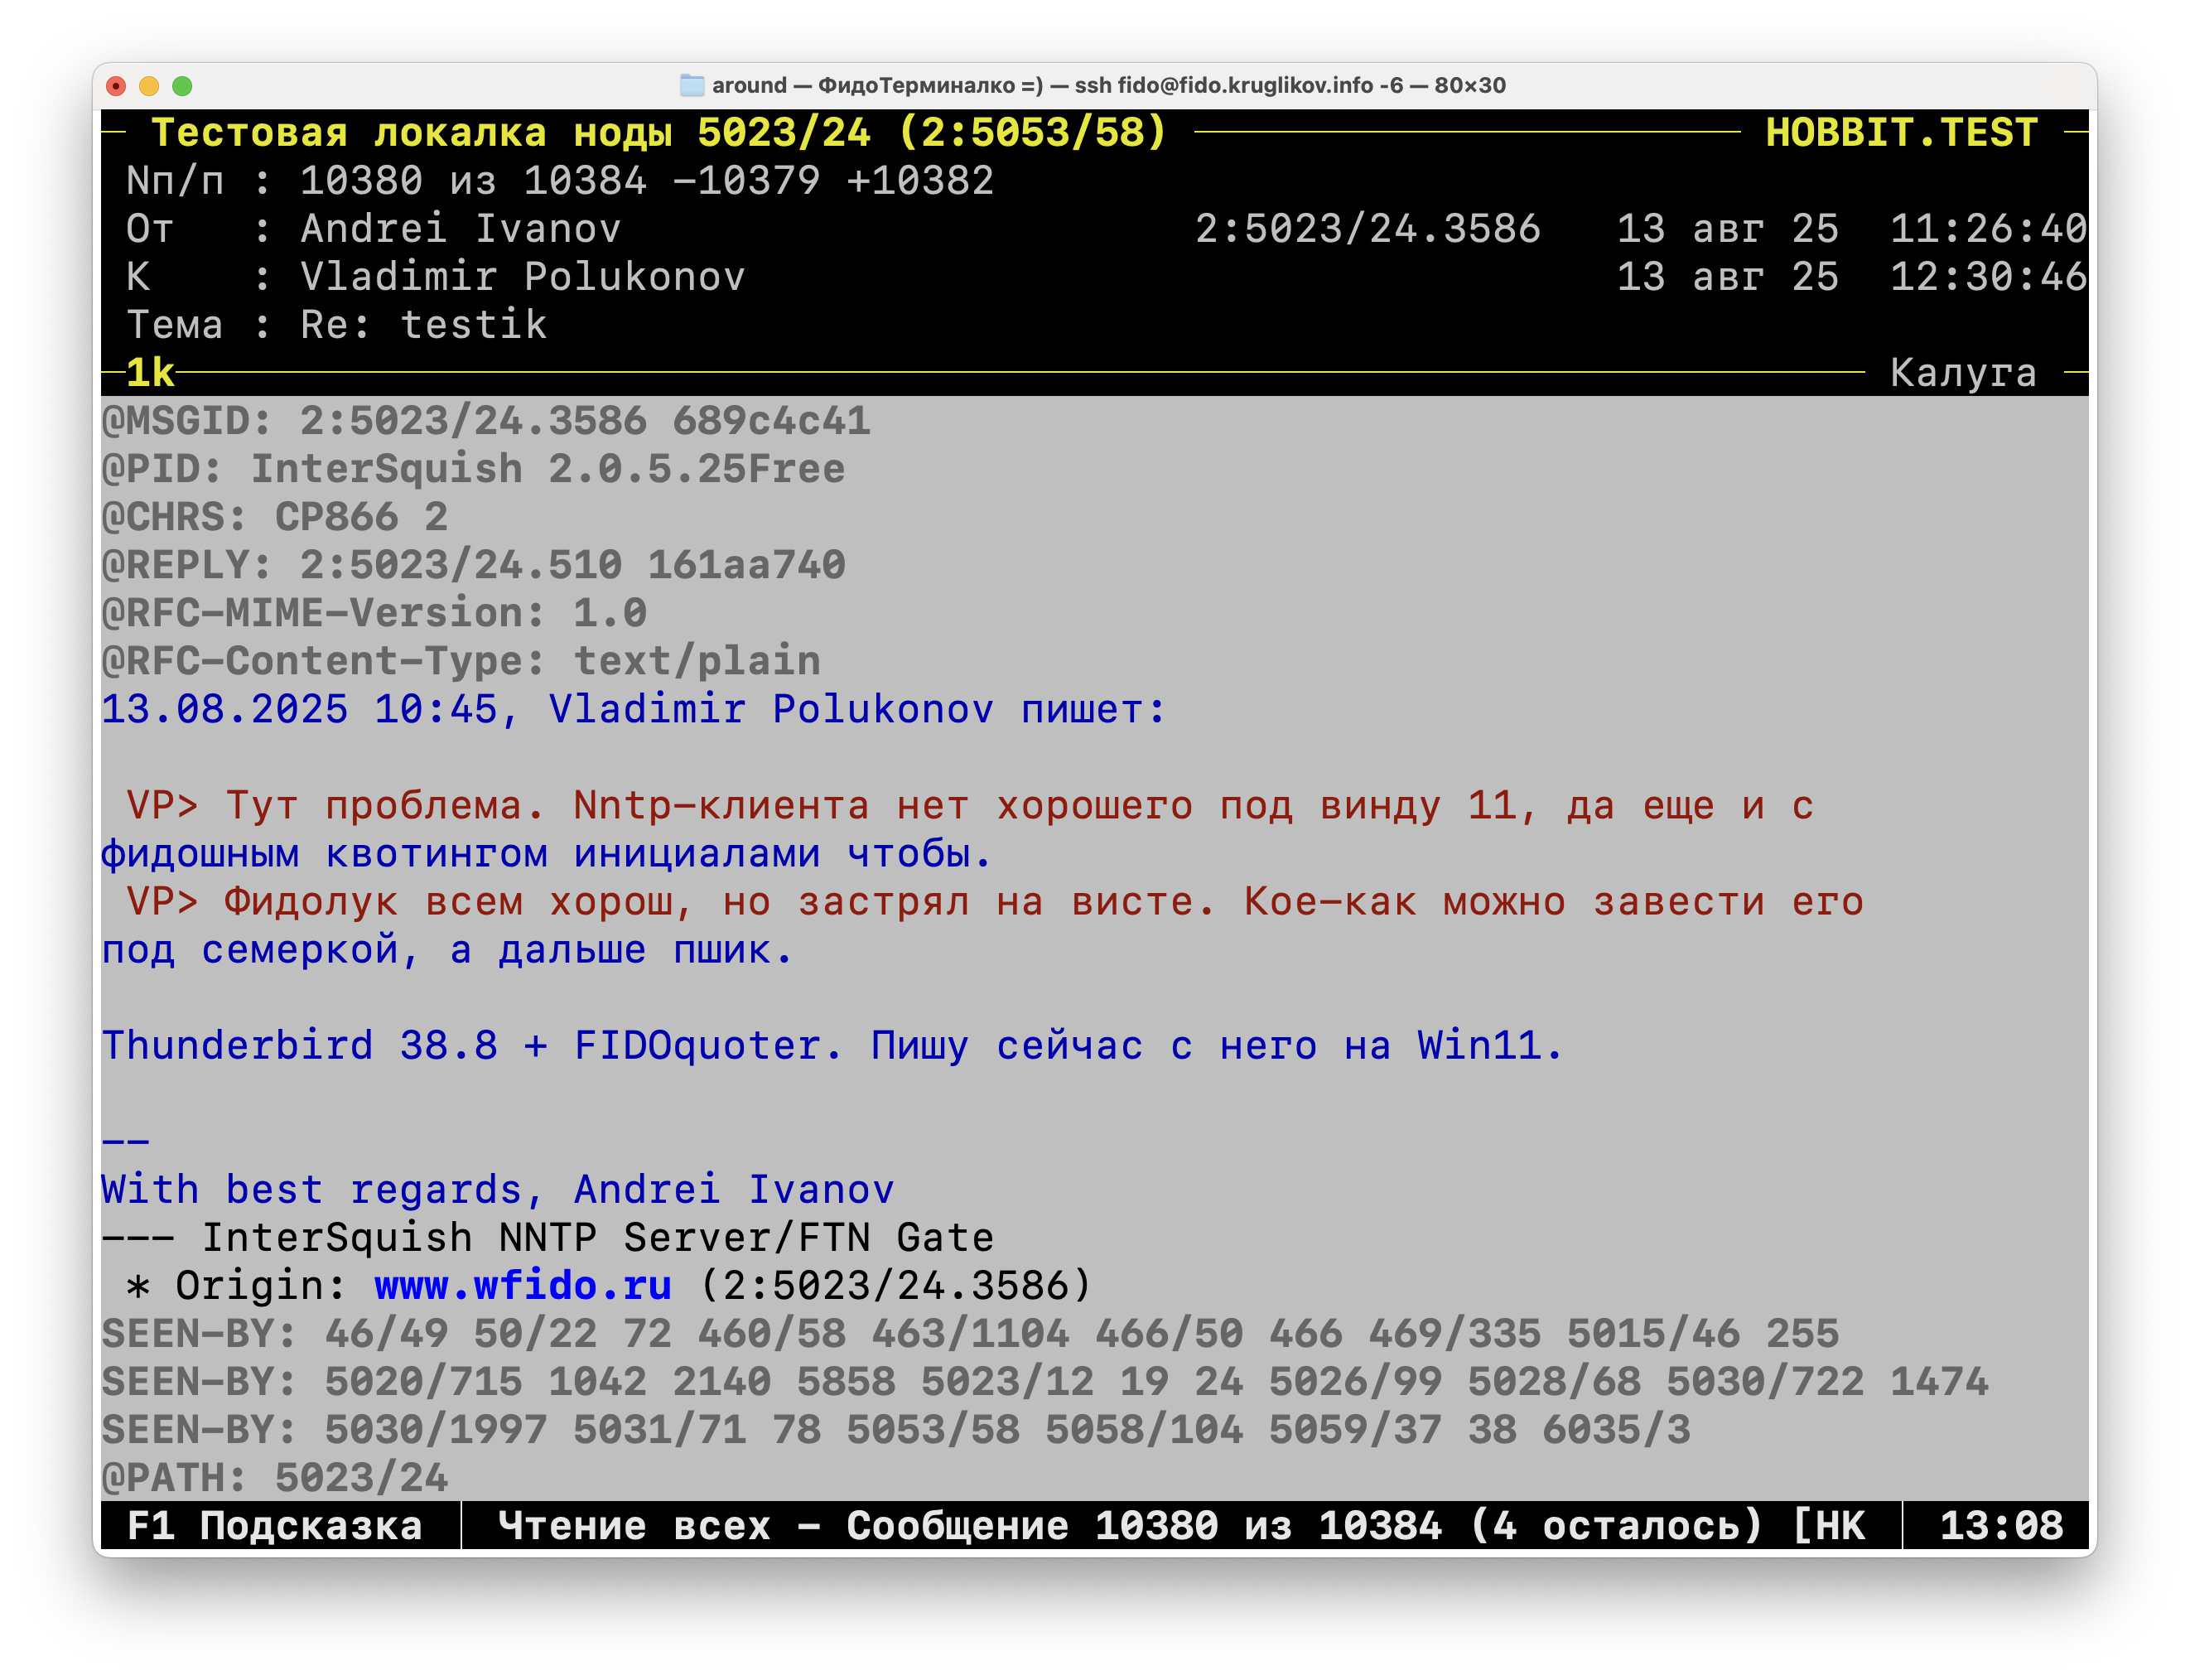Click the HOBBIT.TEST area name
The width and height of the screenshot is (2190, 1680).
coord(1901,133)
